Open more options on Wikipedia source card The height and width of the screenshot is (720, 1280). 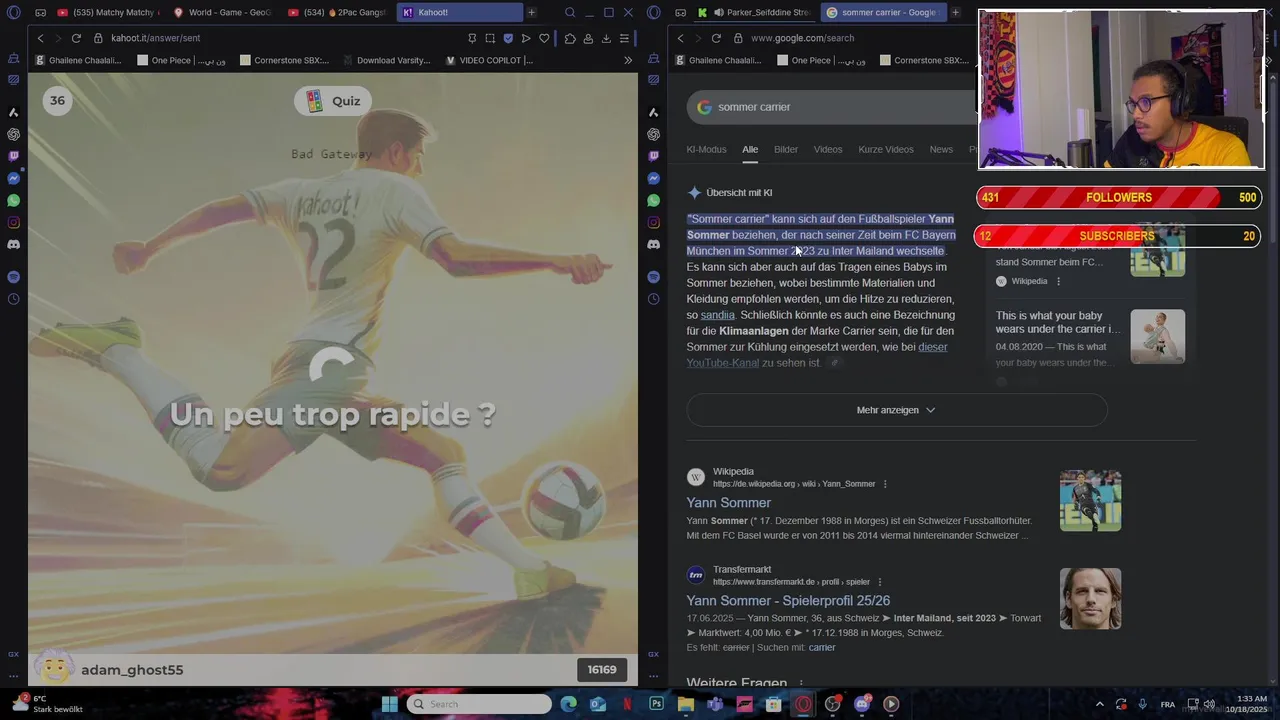pos(1058,282)
